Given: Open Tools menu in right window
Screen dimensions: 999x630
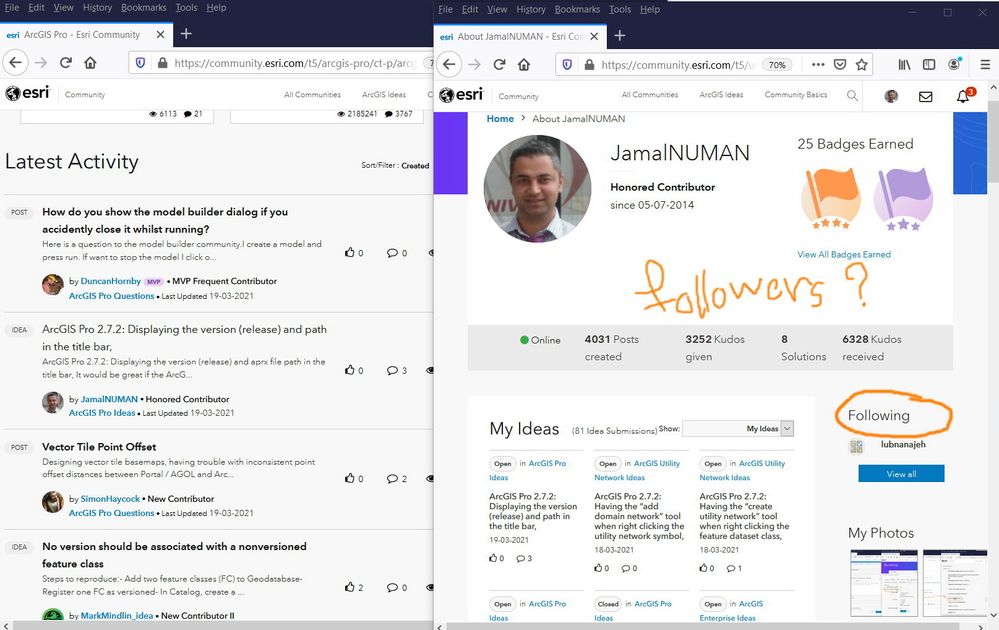Looking at the screenshot, I should pyautogui.click(x=620, y=10).
